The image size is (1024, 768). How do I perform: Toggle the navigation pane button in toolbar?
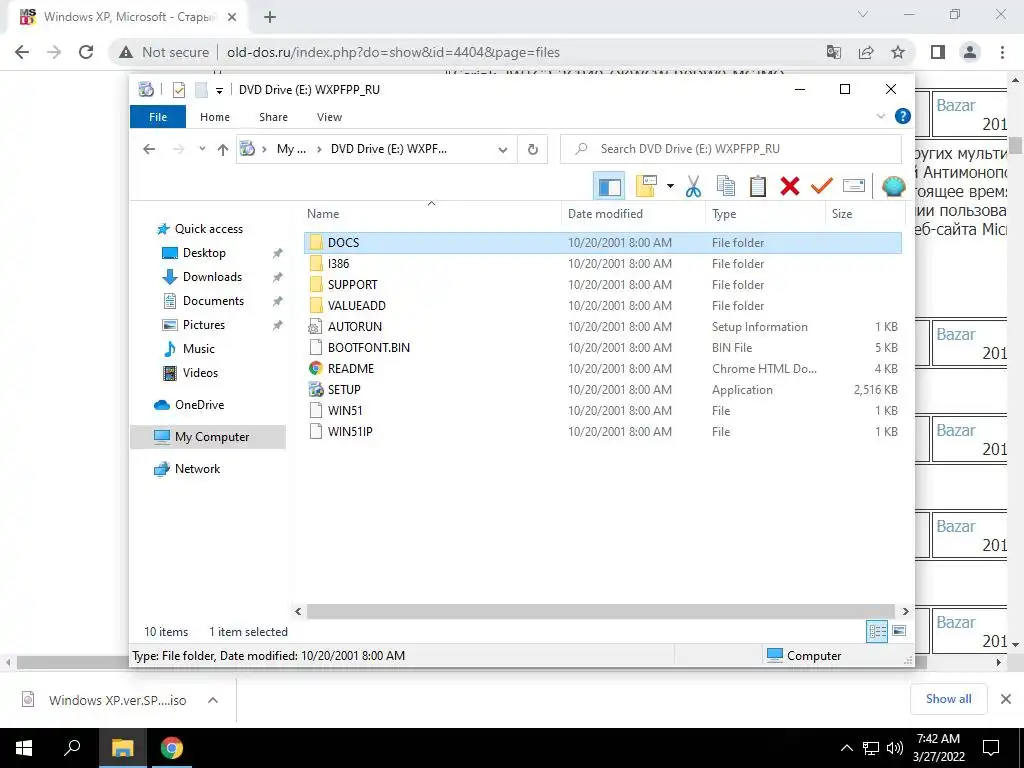click(x=609, y=187)
